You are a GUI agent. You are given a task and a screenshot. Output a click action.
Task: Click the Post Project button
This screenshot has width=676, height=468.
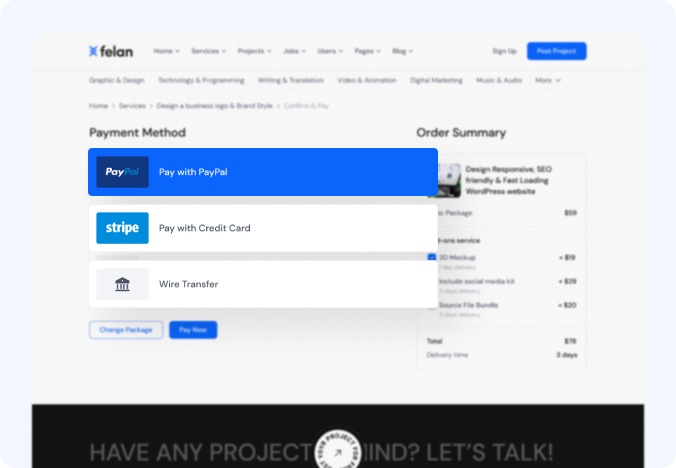[557, 51]
